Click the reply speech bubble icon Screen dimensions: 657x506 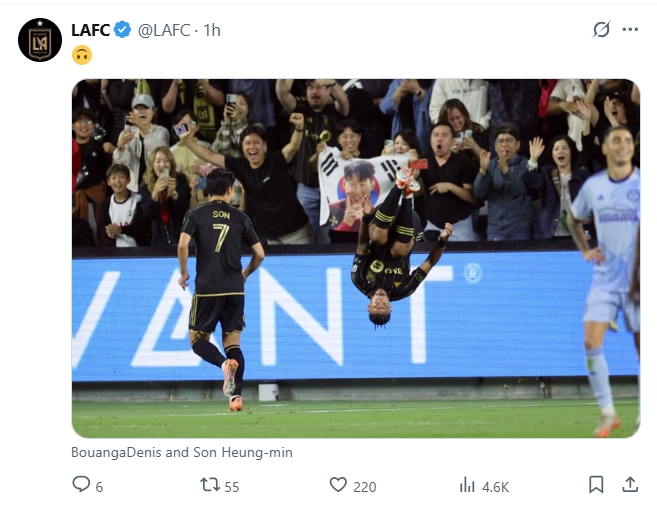[81, 485]
